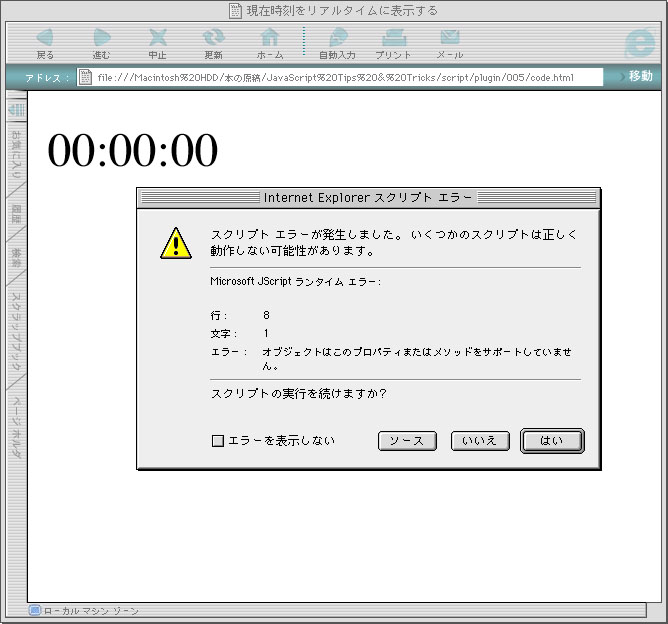Click the yellow warning icon in dialog
Screen dimensions: 668x624
[176, 243]
